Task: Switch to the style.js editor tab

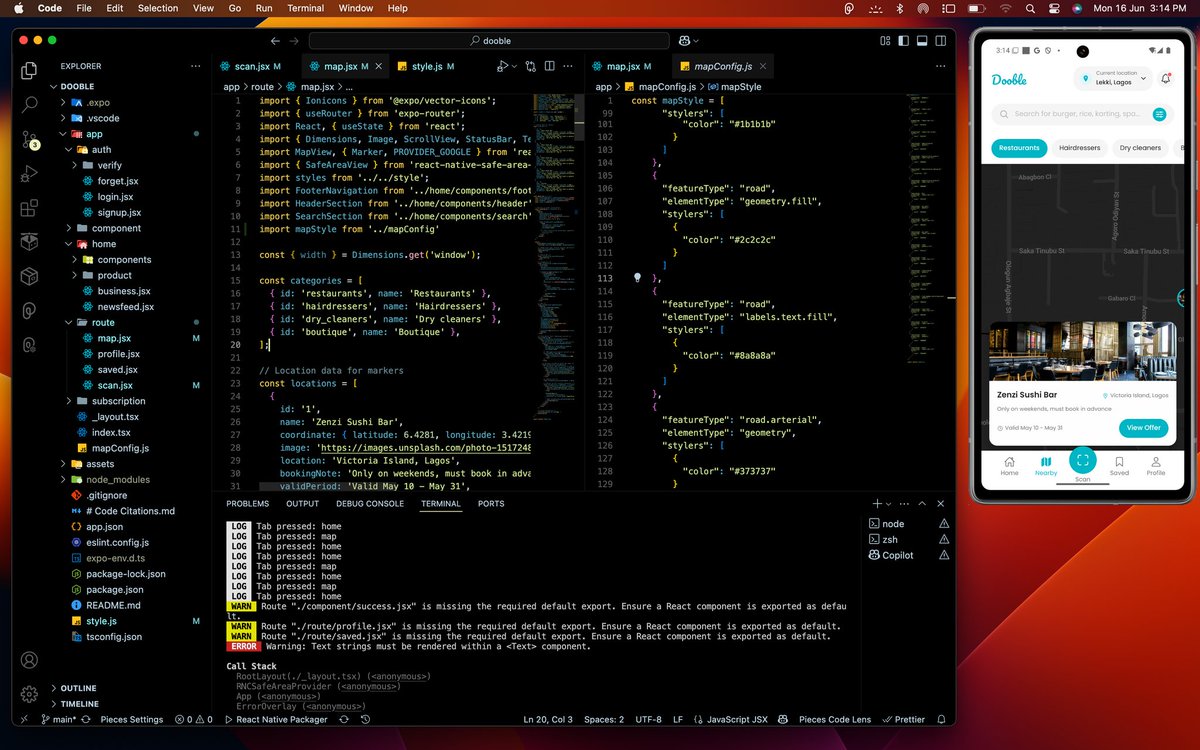Action: 427,66
